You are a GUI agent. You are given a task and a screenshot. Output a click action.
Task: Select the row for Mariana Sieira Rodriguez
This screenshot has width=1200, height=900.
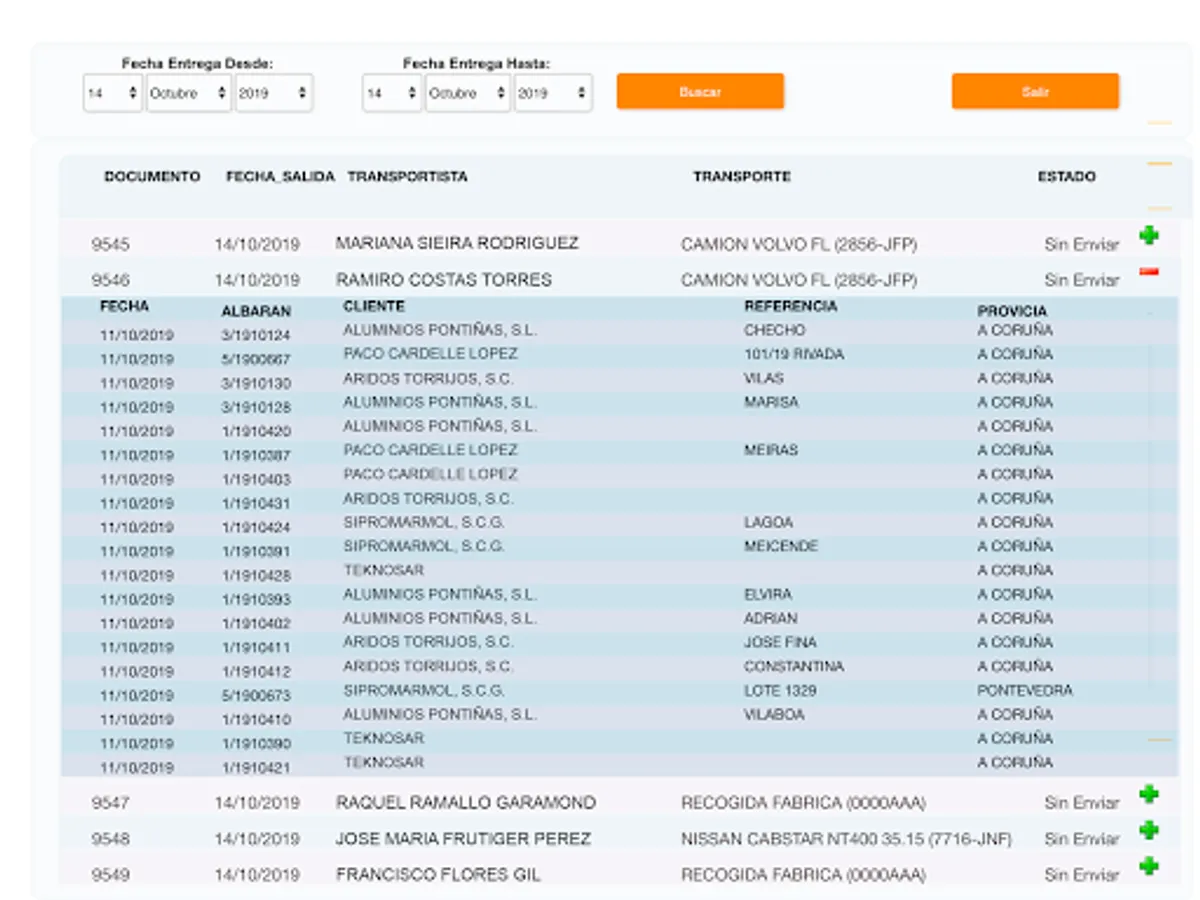457,244
